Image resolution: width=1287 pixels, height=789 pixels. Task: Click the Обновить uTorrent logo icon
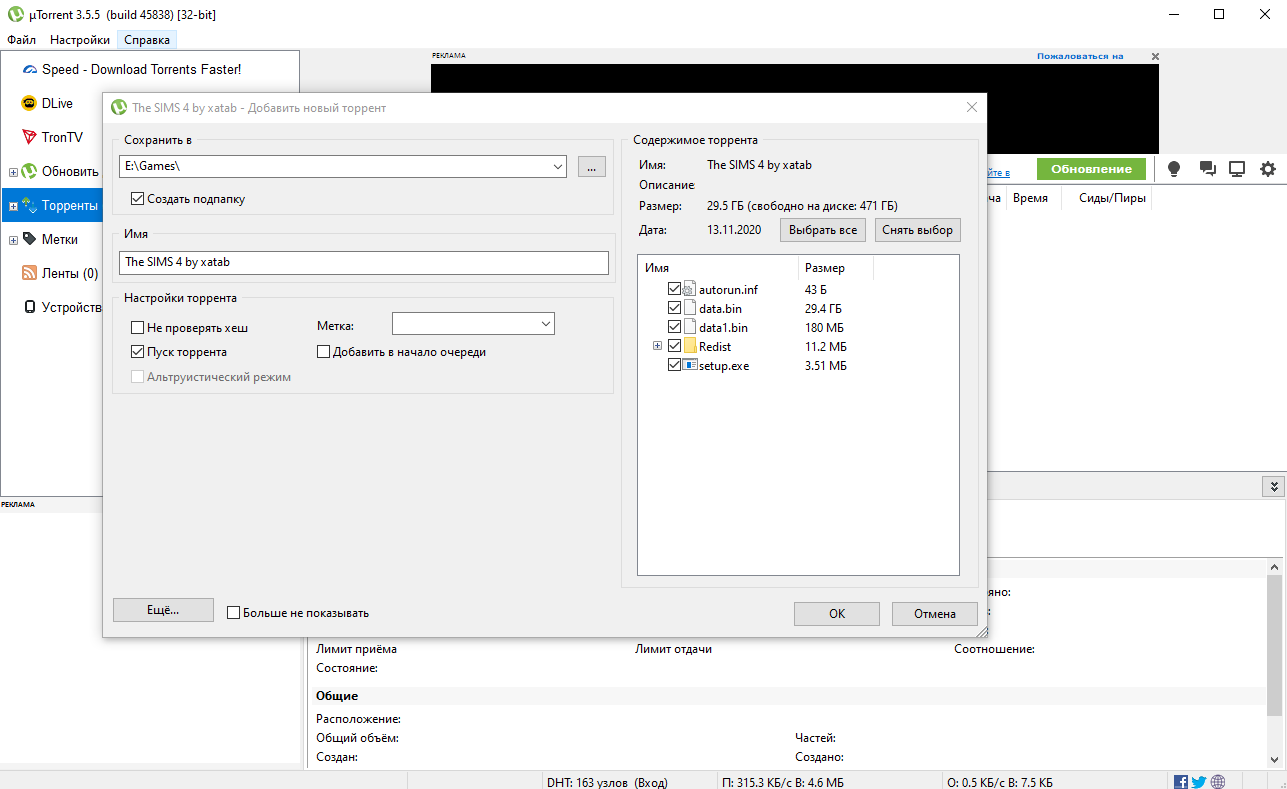[x=30, y=171]
